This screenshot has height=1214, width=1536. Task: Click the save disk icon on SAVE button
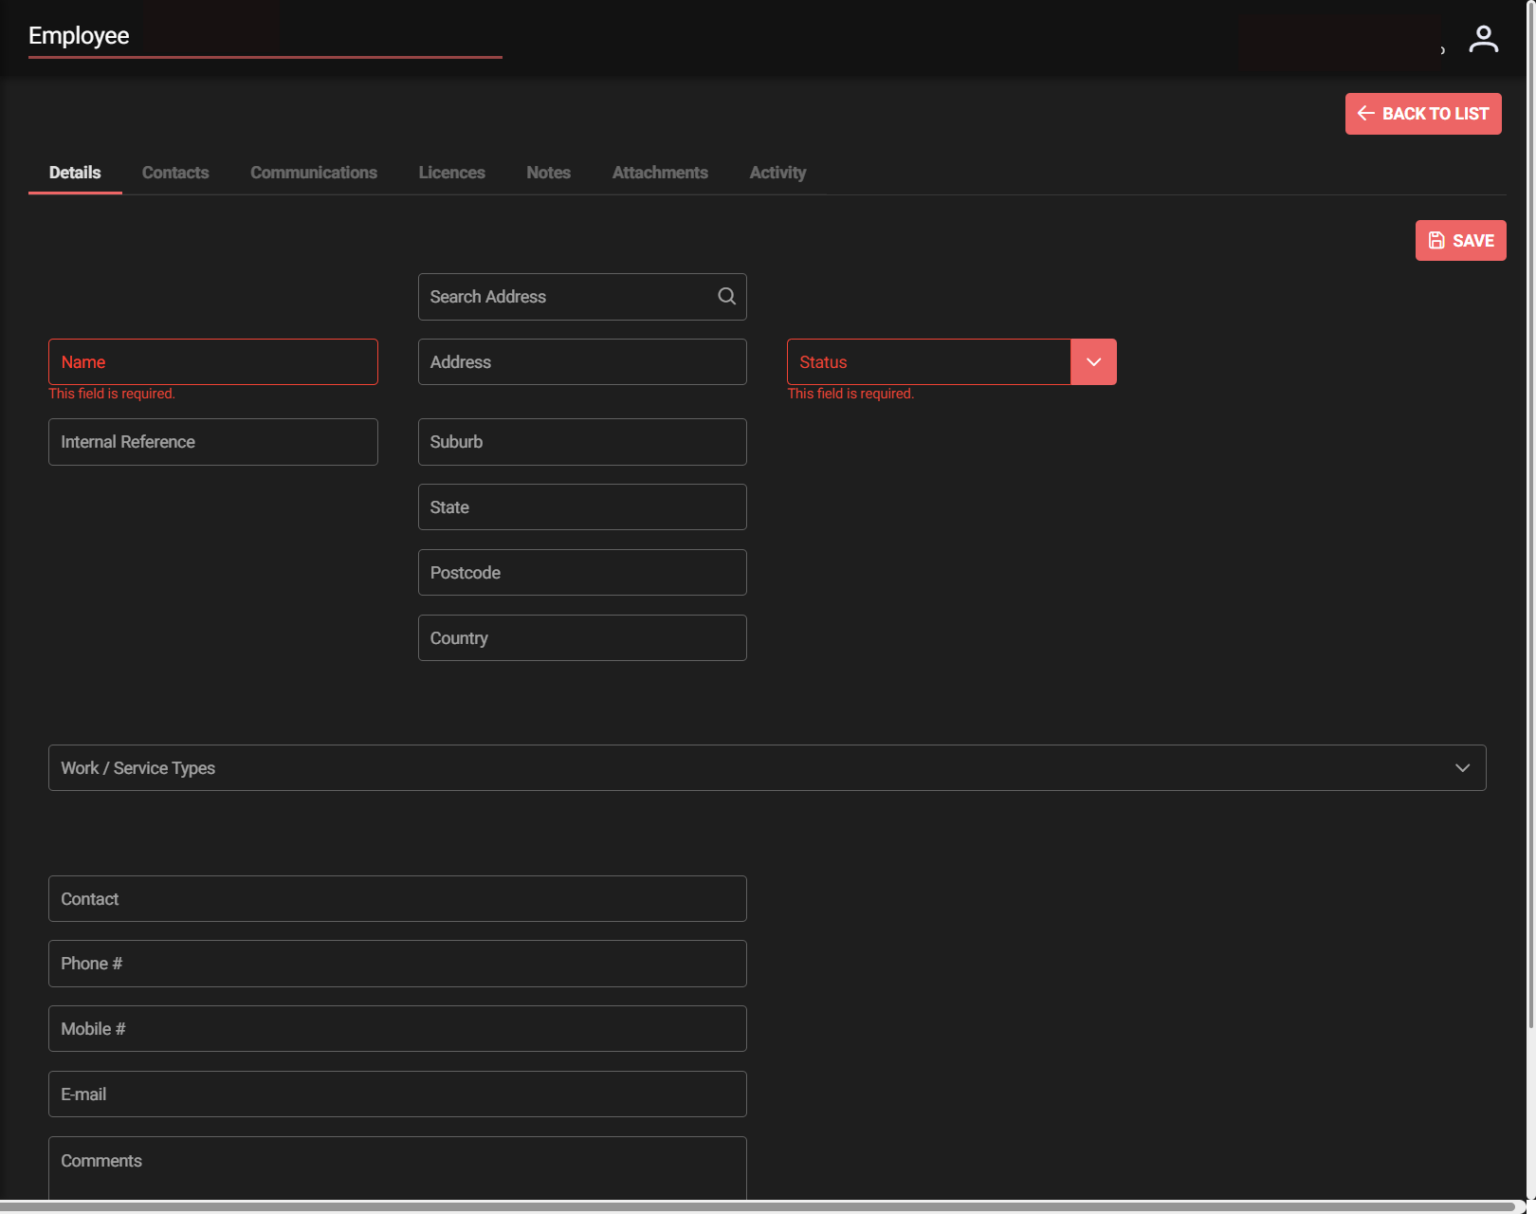click(1437, 240)
